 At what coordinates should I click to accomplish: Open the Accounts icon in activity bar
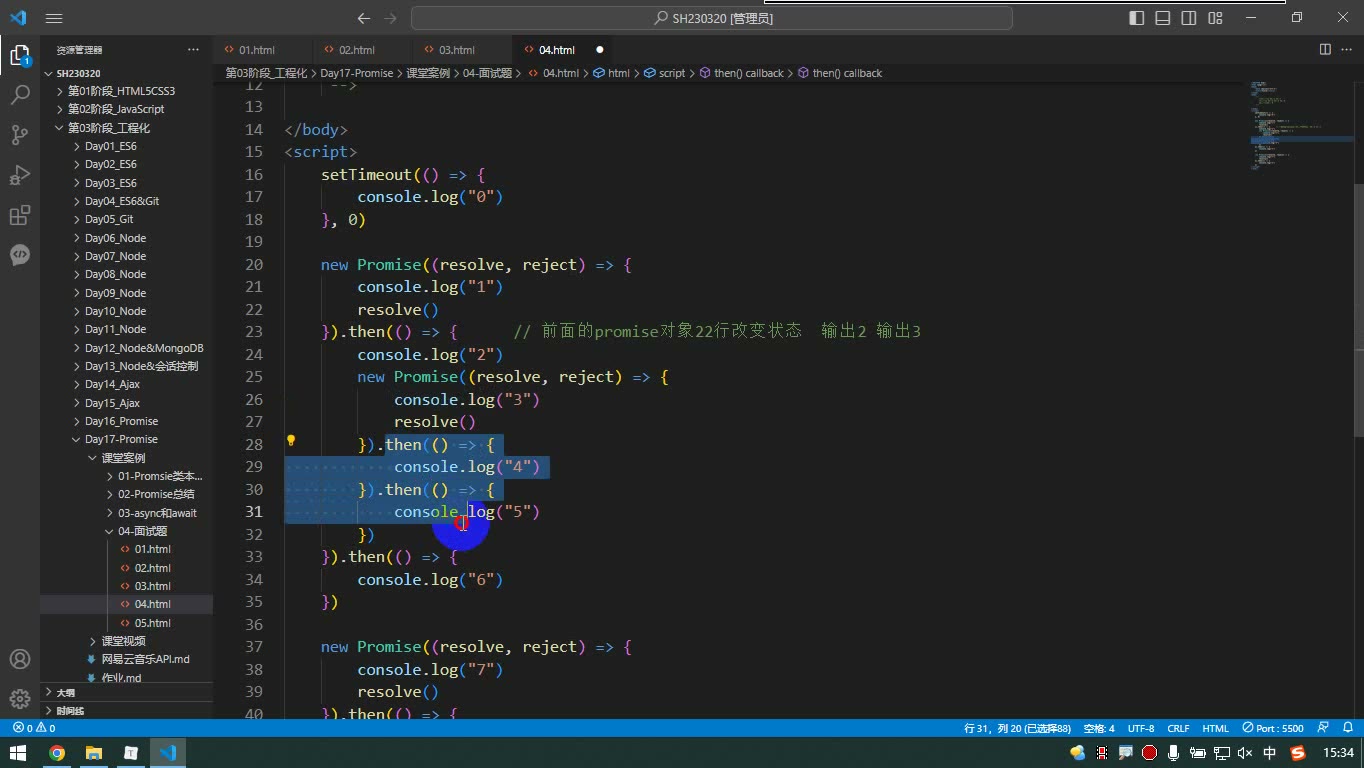pos(20,660)
